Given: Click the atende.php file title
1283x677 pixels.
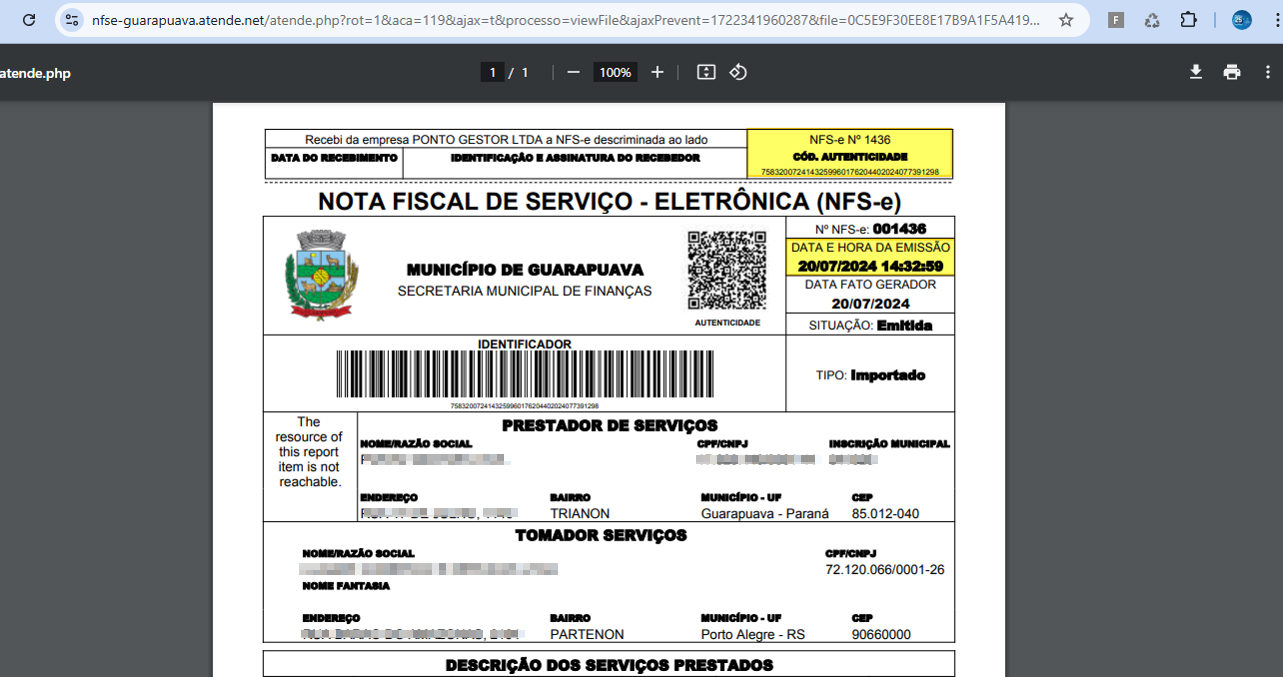Looking at the screenshot, I should [35, 73].
